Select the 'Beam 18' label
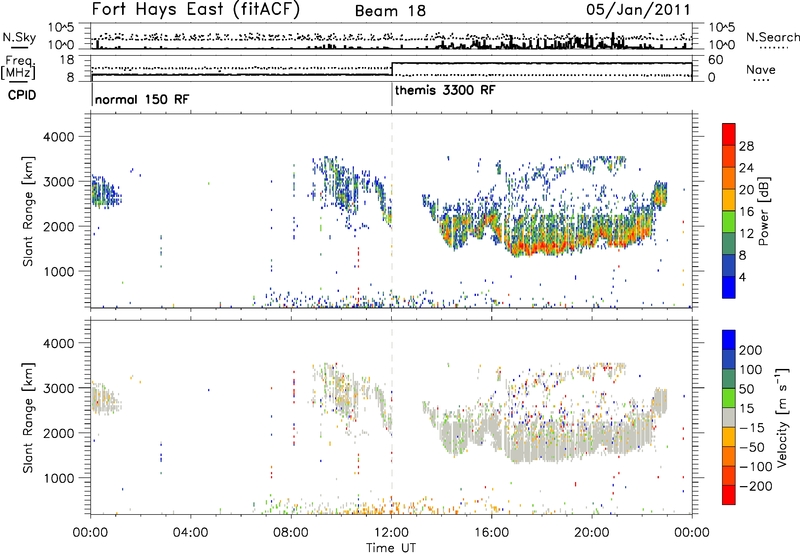The height and width of the screenshot is (554, 800). tap(390, 11)
